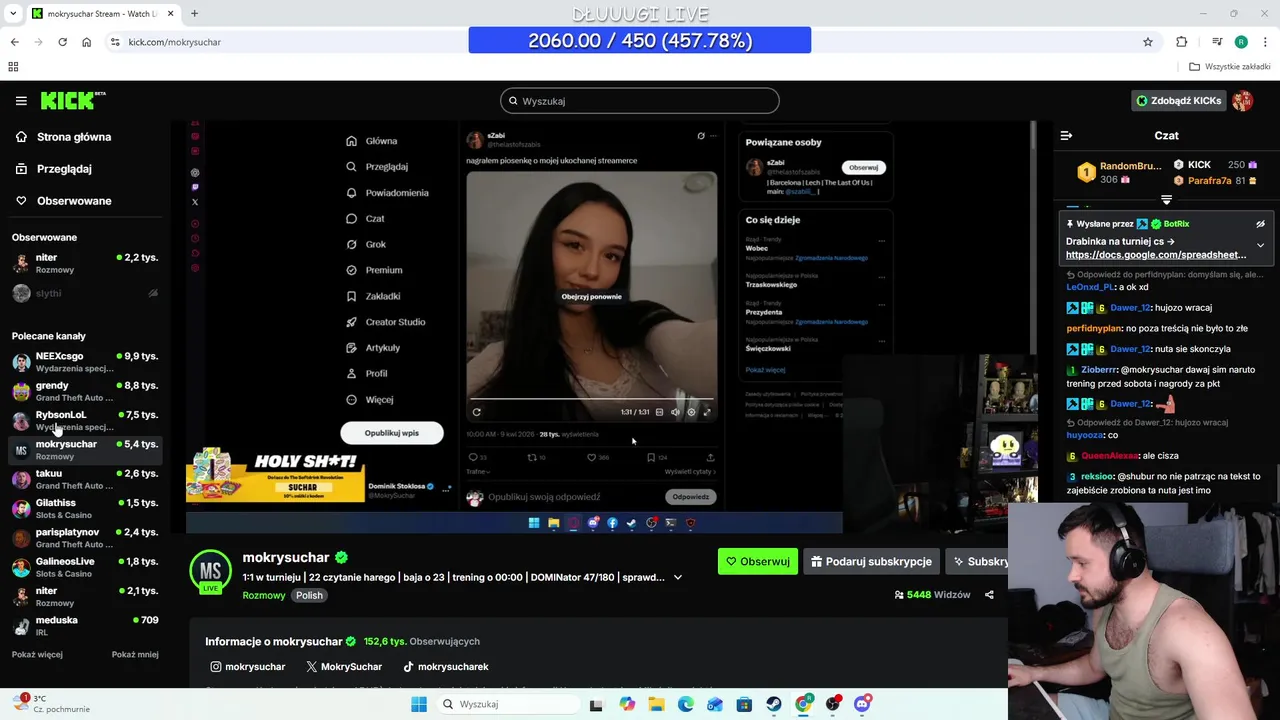Click the Kick search field Wyszukaj

click(x=640, y=101)
